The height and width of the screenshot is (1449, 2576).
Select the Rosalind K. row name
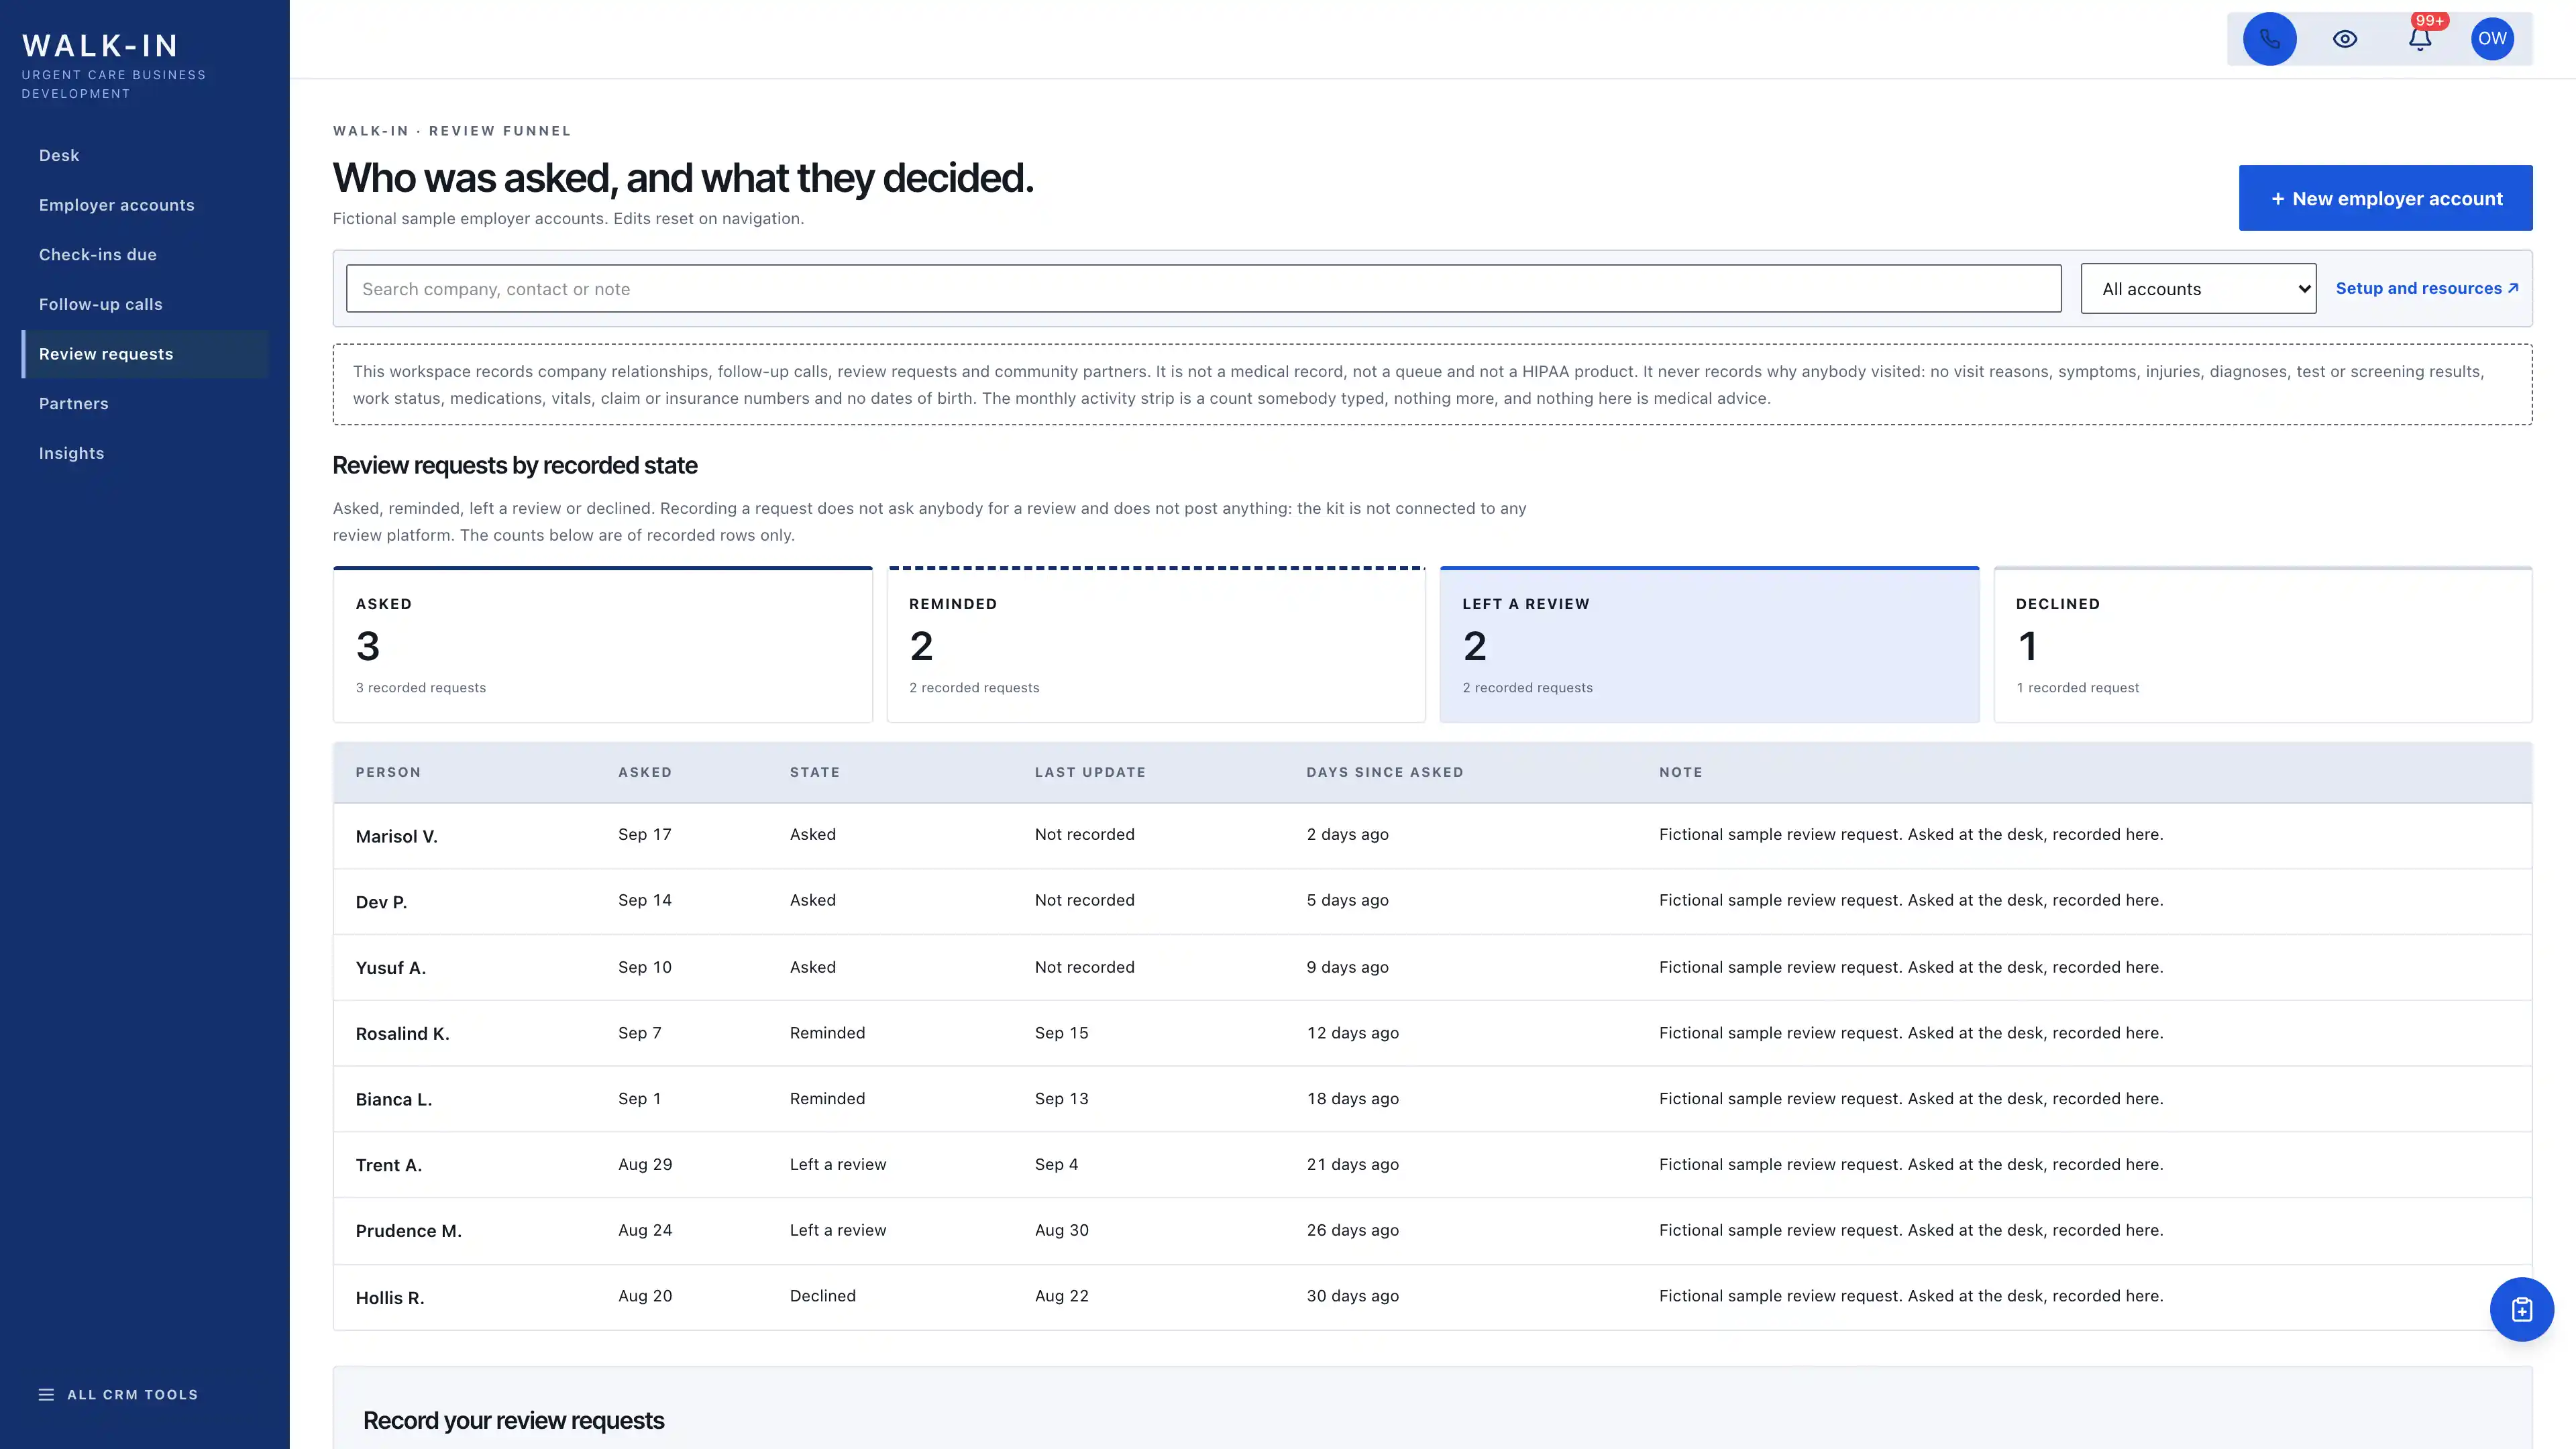402,1033
